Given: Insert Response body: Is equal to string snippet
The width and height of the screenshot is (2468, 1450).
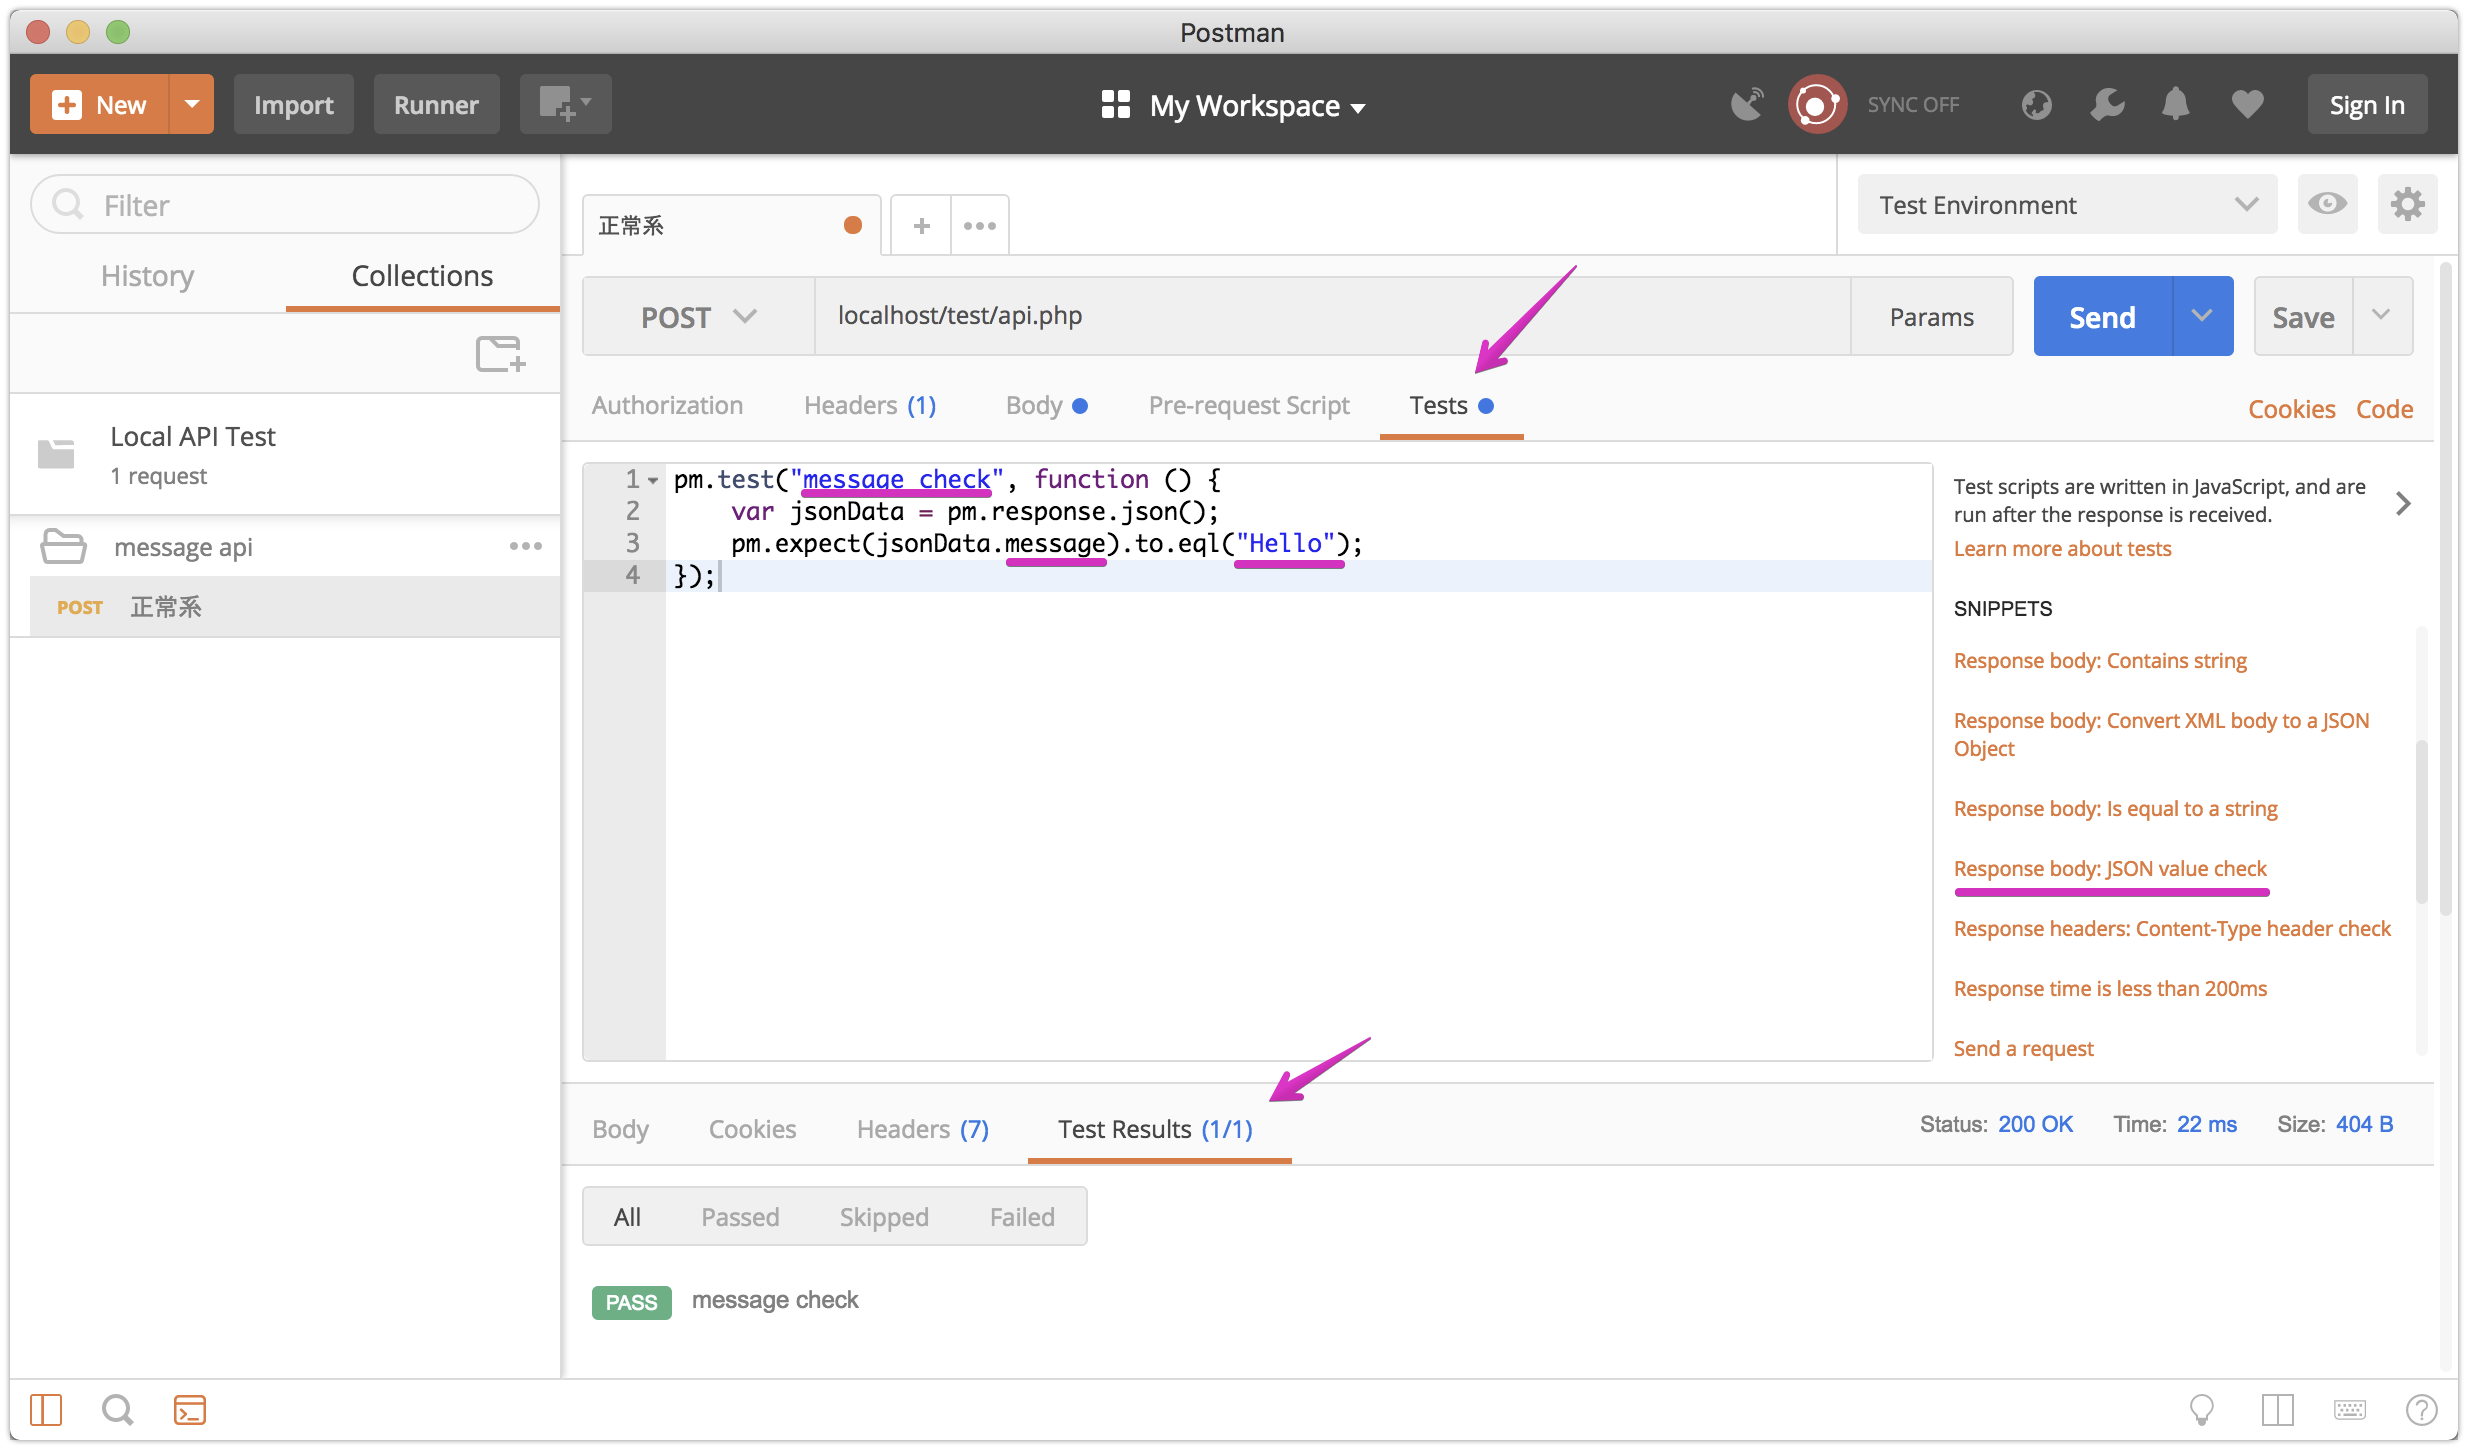Looking at the screenshot, I should (x=2115, y=809).
